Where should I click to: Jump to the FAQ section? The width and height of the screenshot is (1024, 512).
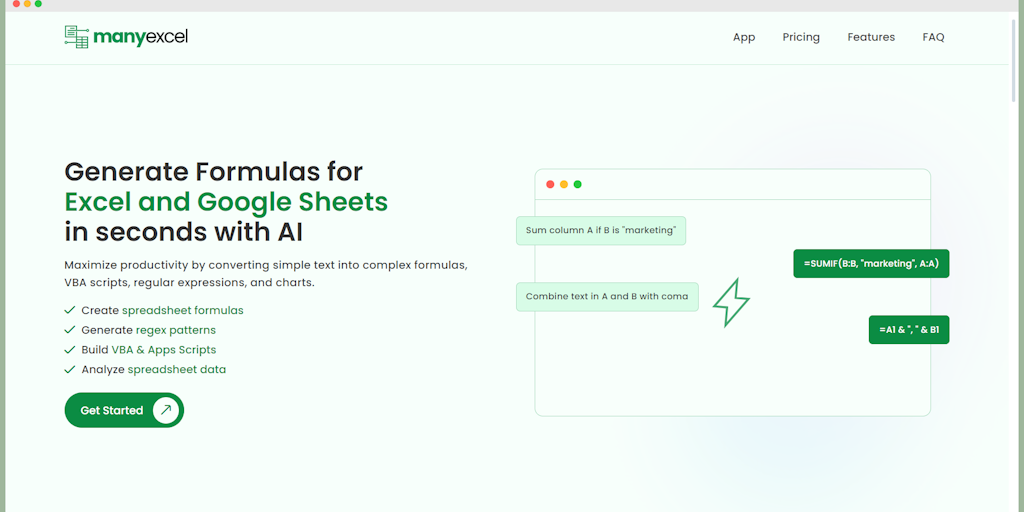click(x=933, y=37)
